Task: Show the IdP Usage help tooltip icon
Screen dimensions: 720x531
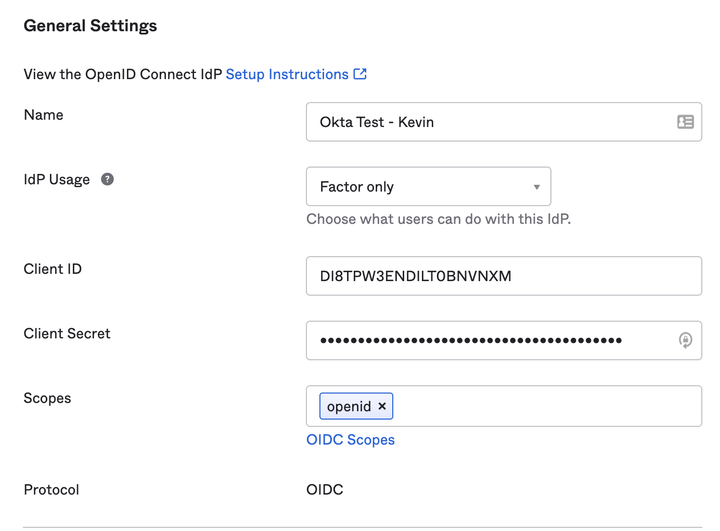Action: tap(107, 179)
